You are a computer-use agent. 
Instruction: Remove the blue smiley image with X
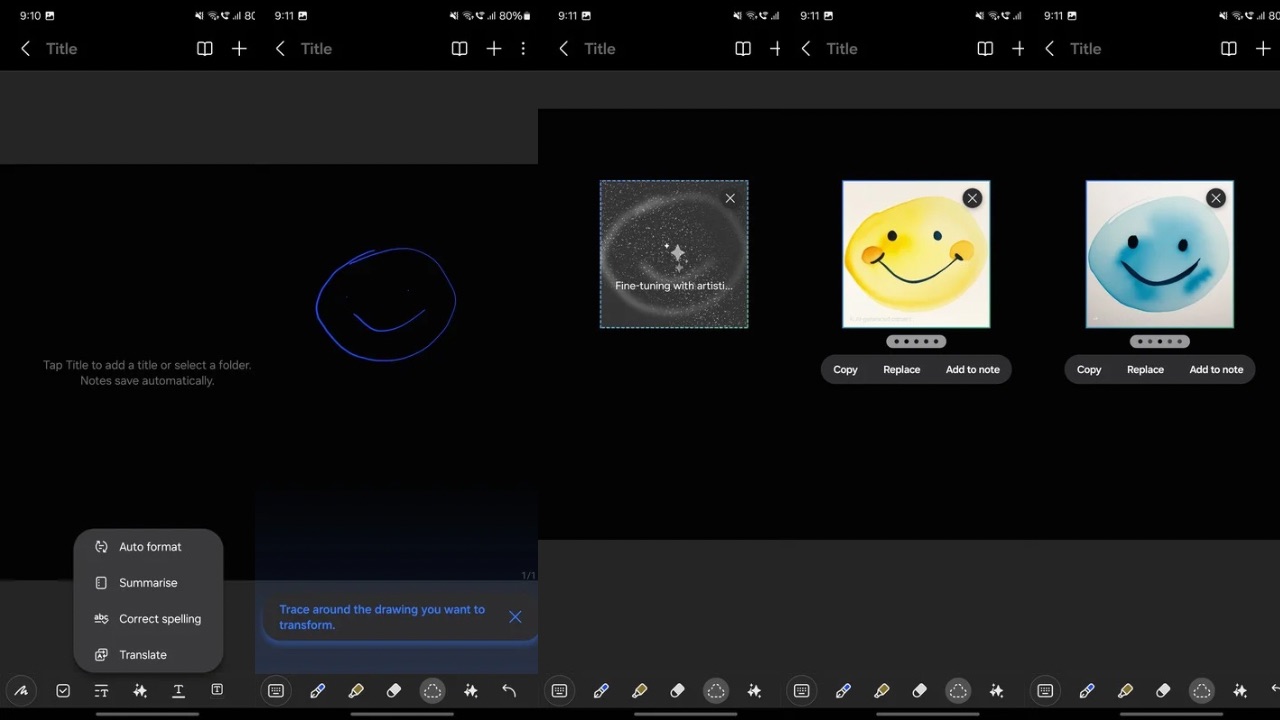coord(1216,199)
